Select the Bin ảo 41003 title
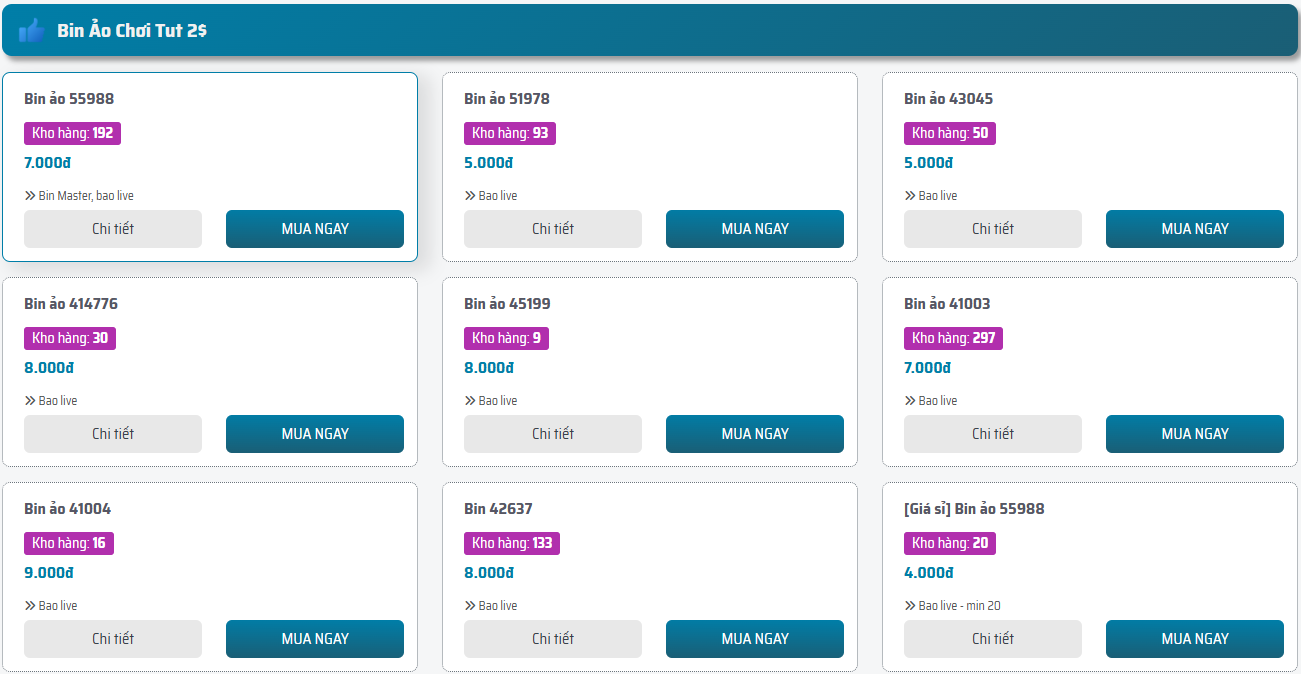The width and height of the screenshot is (1301, 674). tap(947, 304)
